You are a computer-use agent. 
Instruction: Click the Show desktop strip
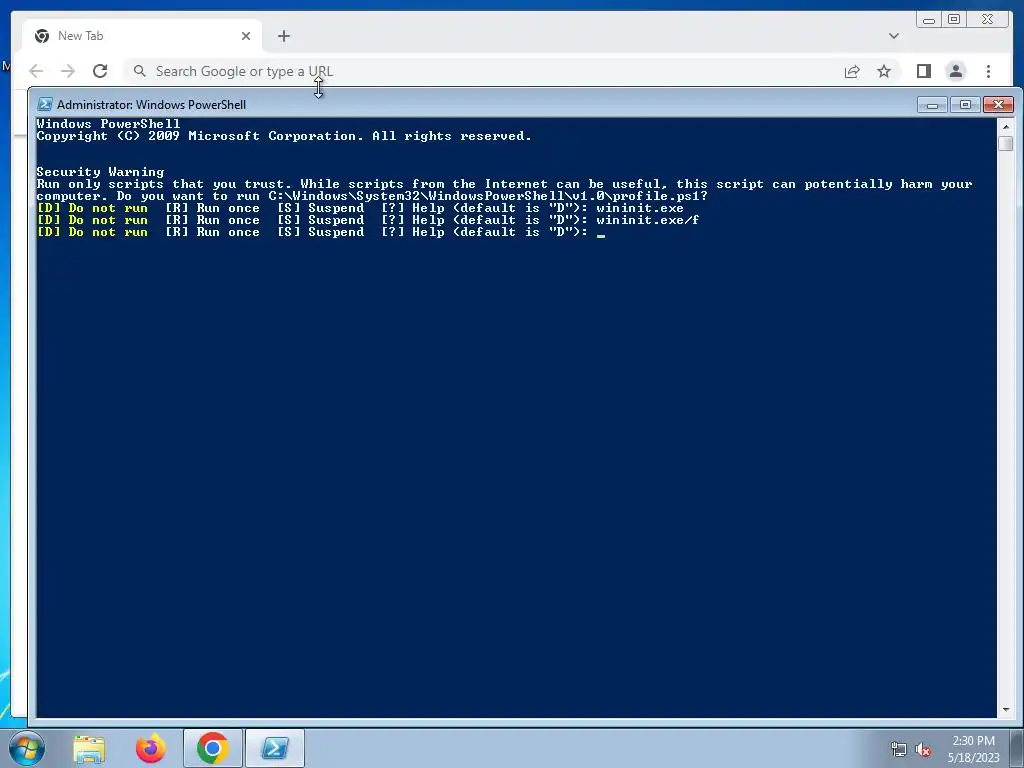[1017, 748]
